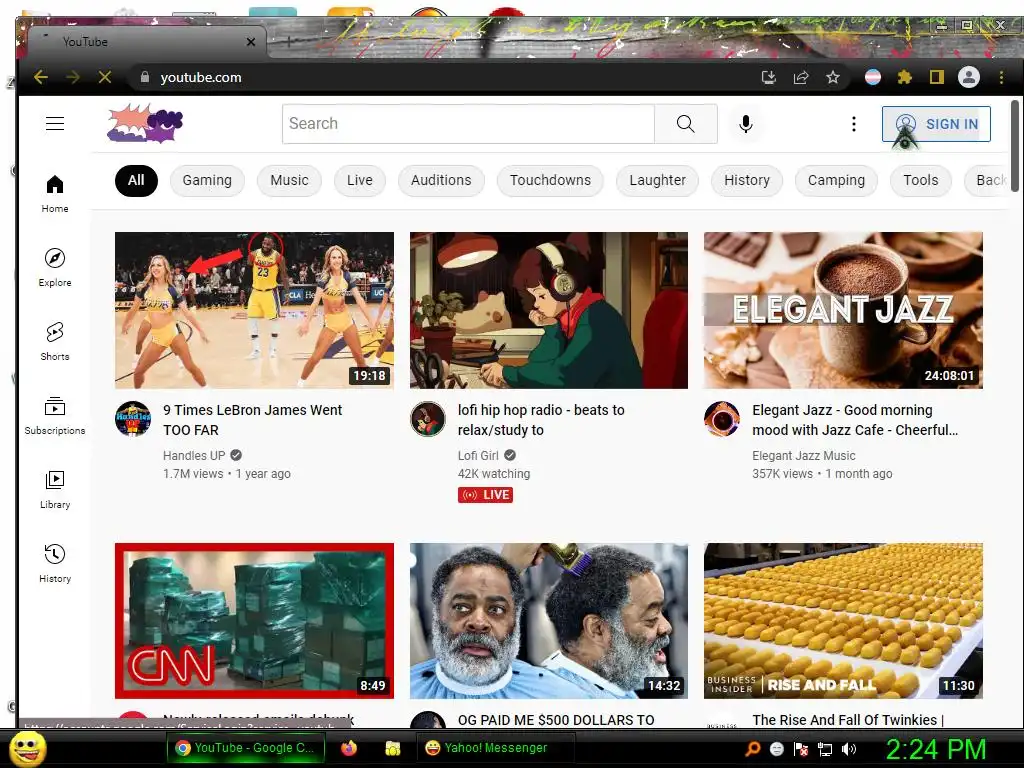Select the Music filter chip
This screenshot has height=768, width=1024.
click(x=289, y=180)
